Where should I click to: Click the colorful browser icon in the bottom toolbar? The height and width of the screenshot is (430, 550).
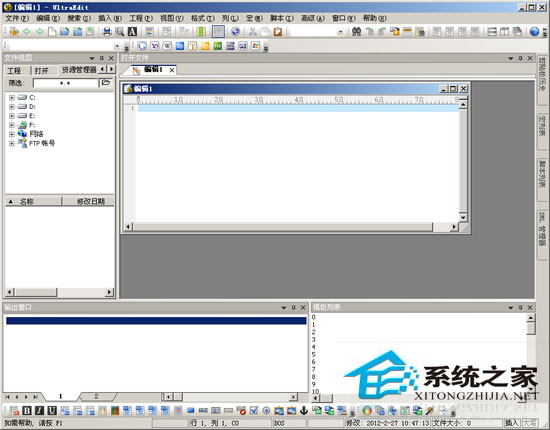(x=367, y=410)
